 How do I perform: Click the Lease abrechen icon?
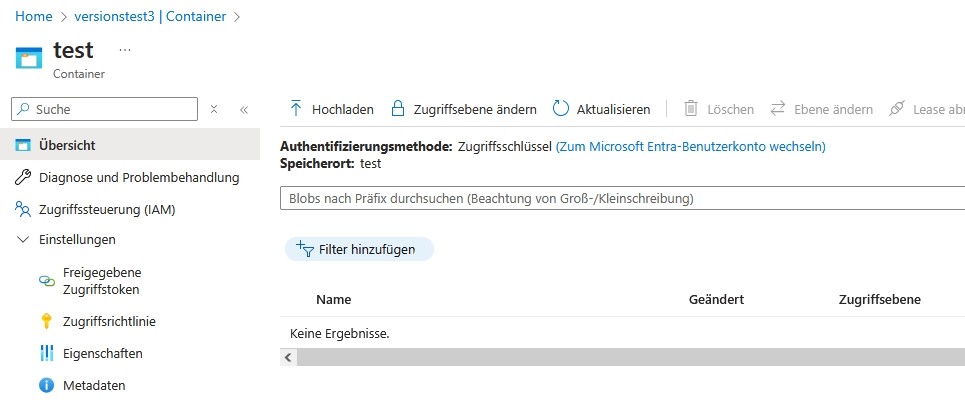pos(896,109)
